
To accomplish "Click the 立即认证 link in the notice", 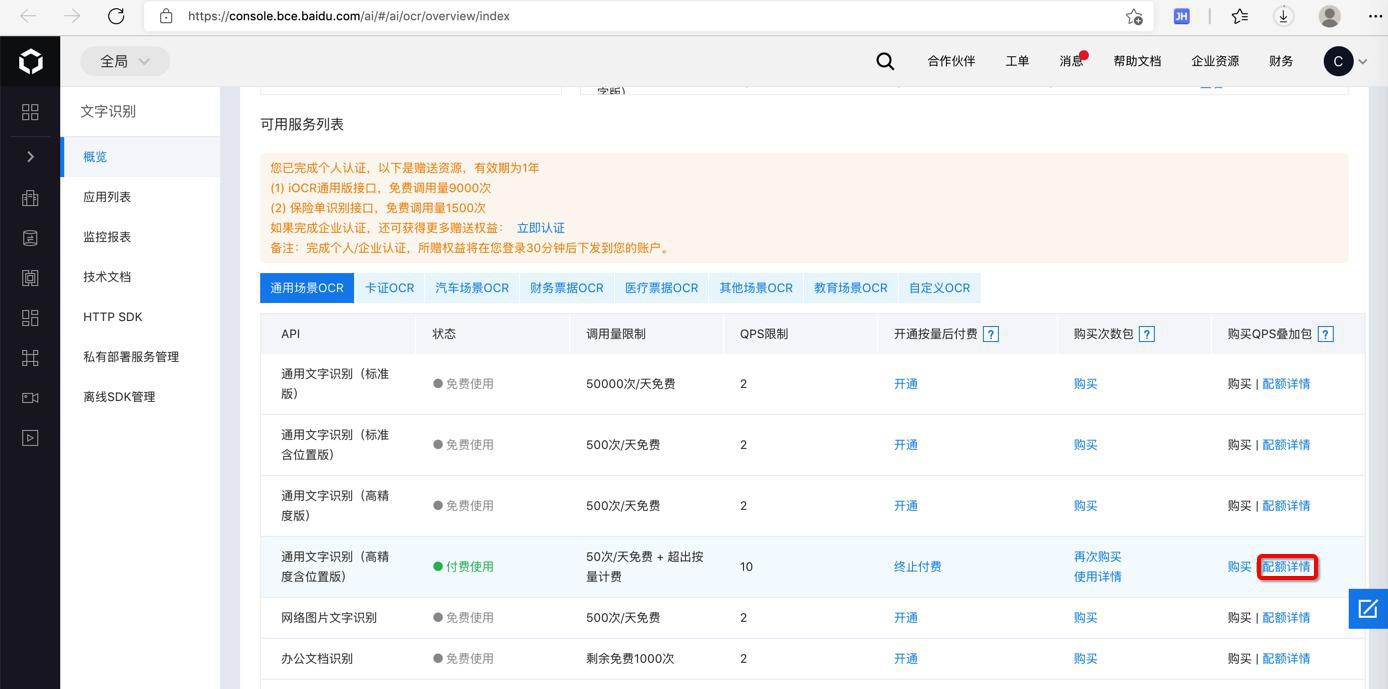I will [541, 228].
